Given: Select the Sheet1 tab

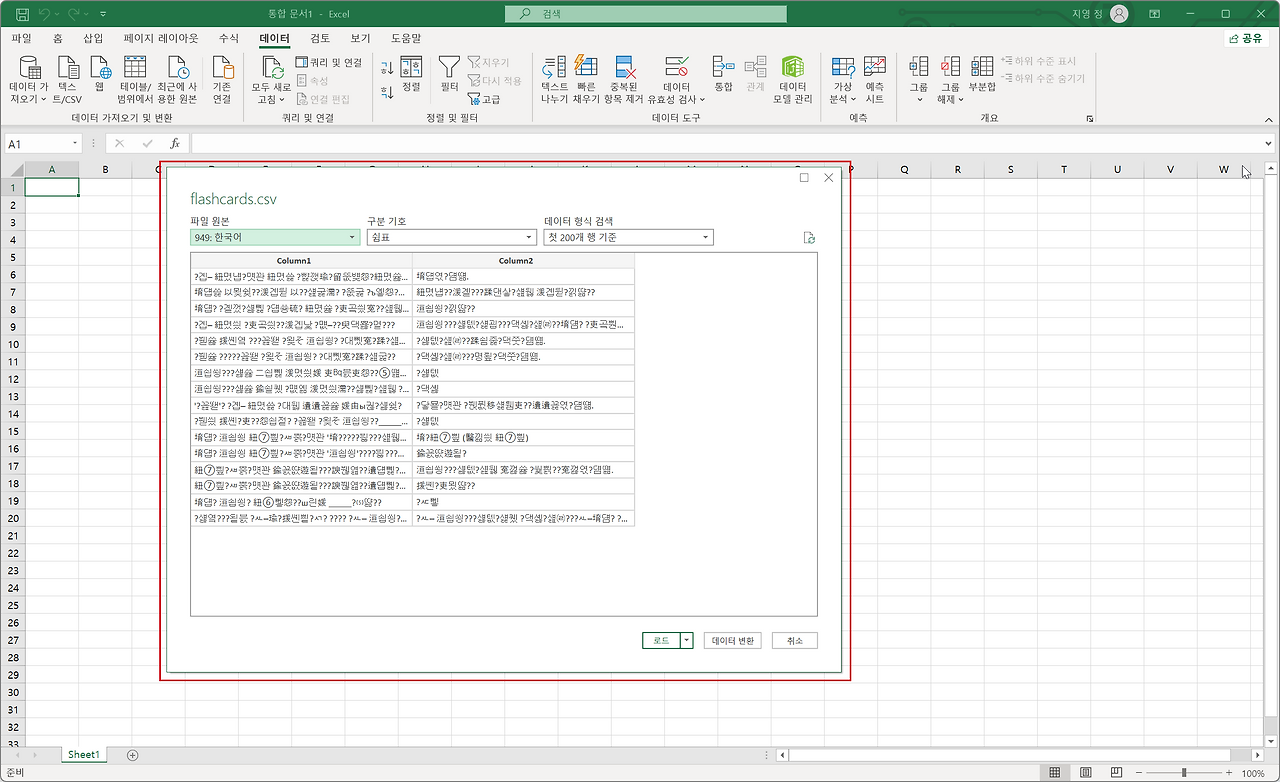Looking at the screenshot, I should (84, 755).
